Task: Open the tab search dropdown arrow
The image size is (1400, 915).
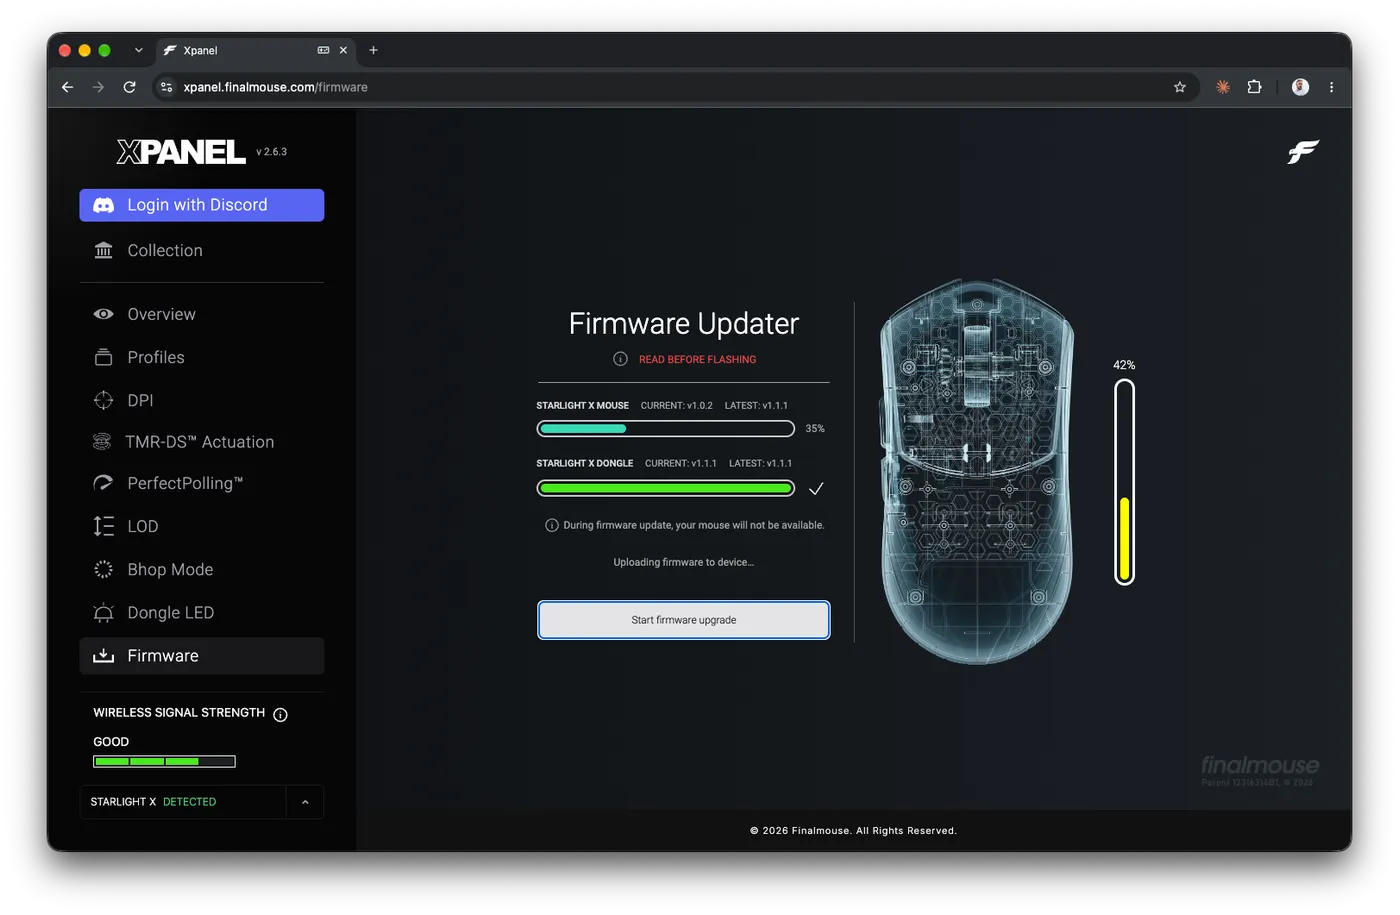Action: tap(139, 50)
